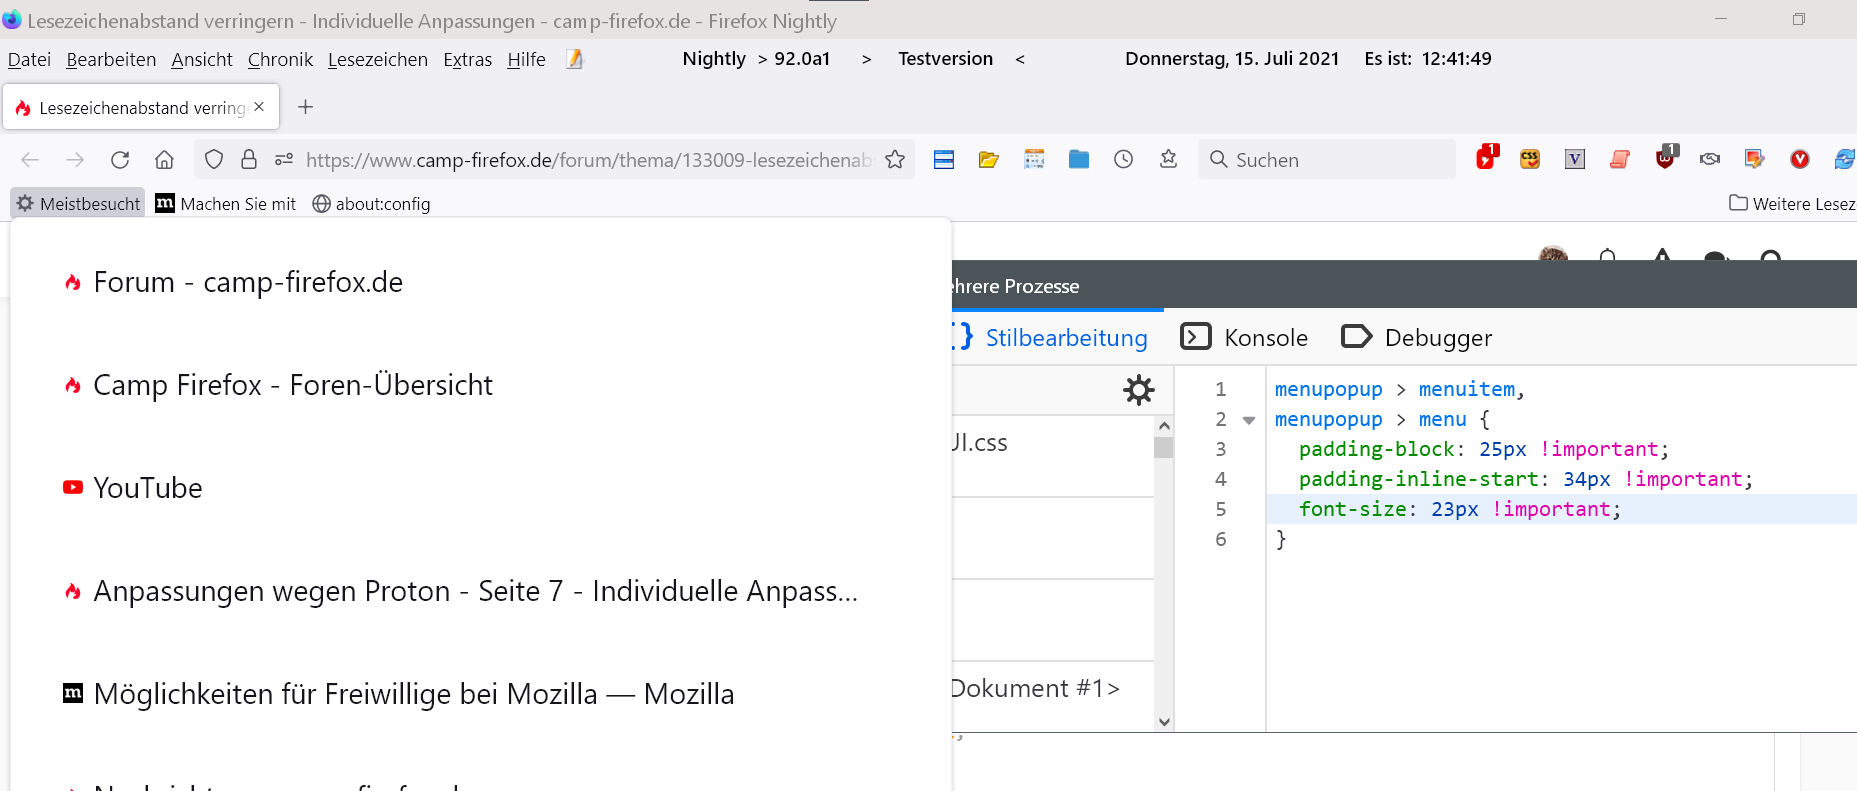Bookmark this page with the star icon
This screenshot has height=791, width=1857.
tap(895, 160)
